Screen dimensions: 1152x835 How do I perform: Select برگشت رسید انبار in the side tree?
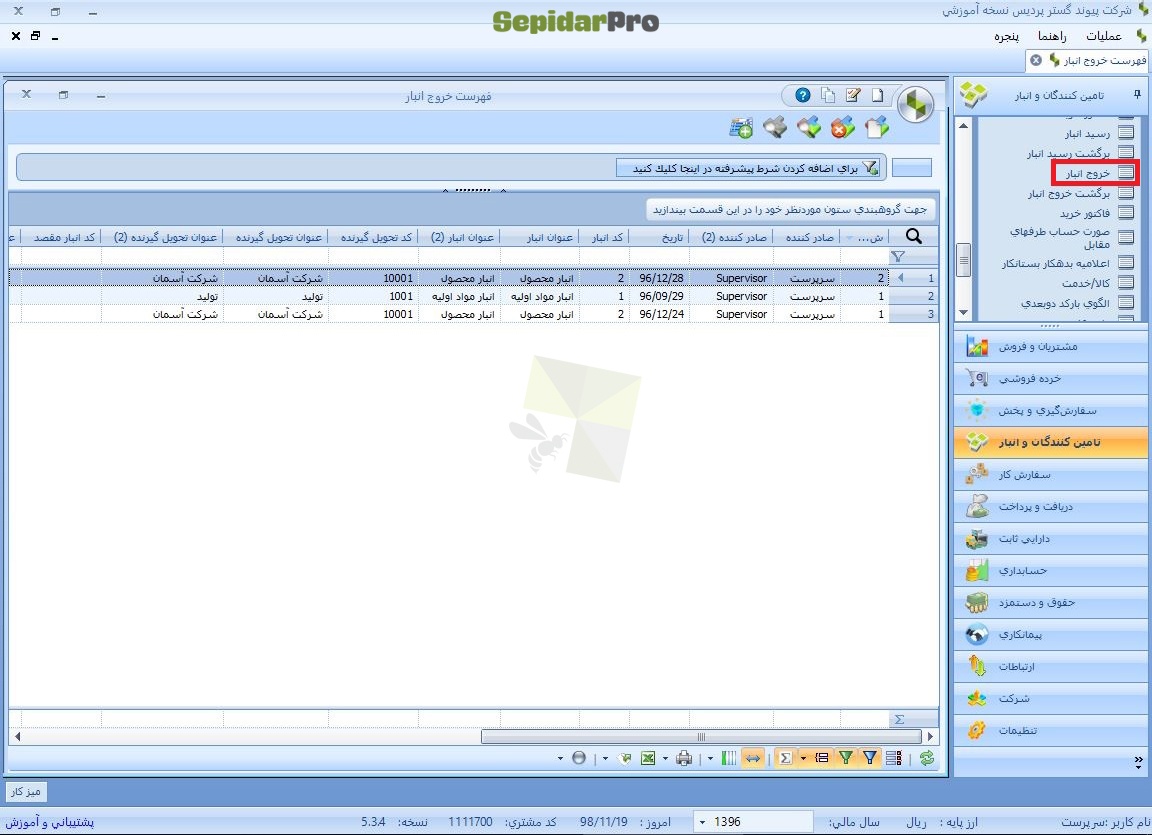click(x=1069, y=153)
